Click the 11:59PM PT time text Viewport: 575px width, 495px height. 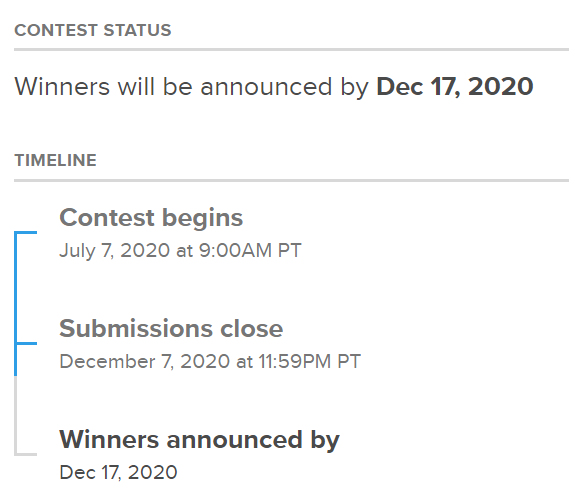point(310,362)
